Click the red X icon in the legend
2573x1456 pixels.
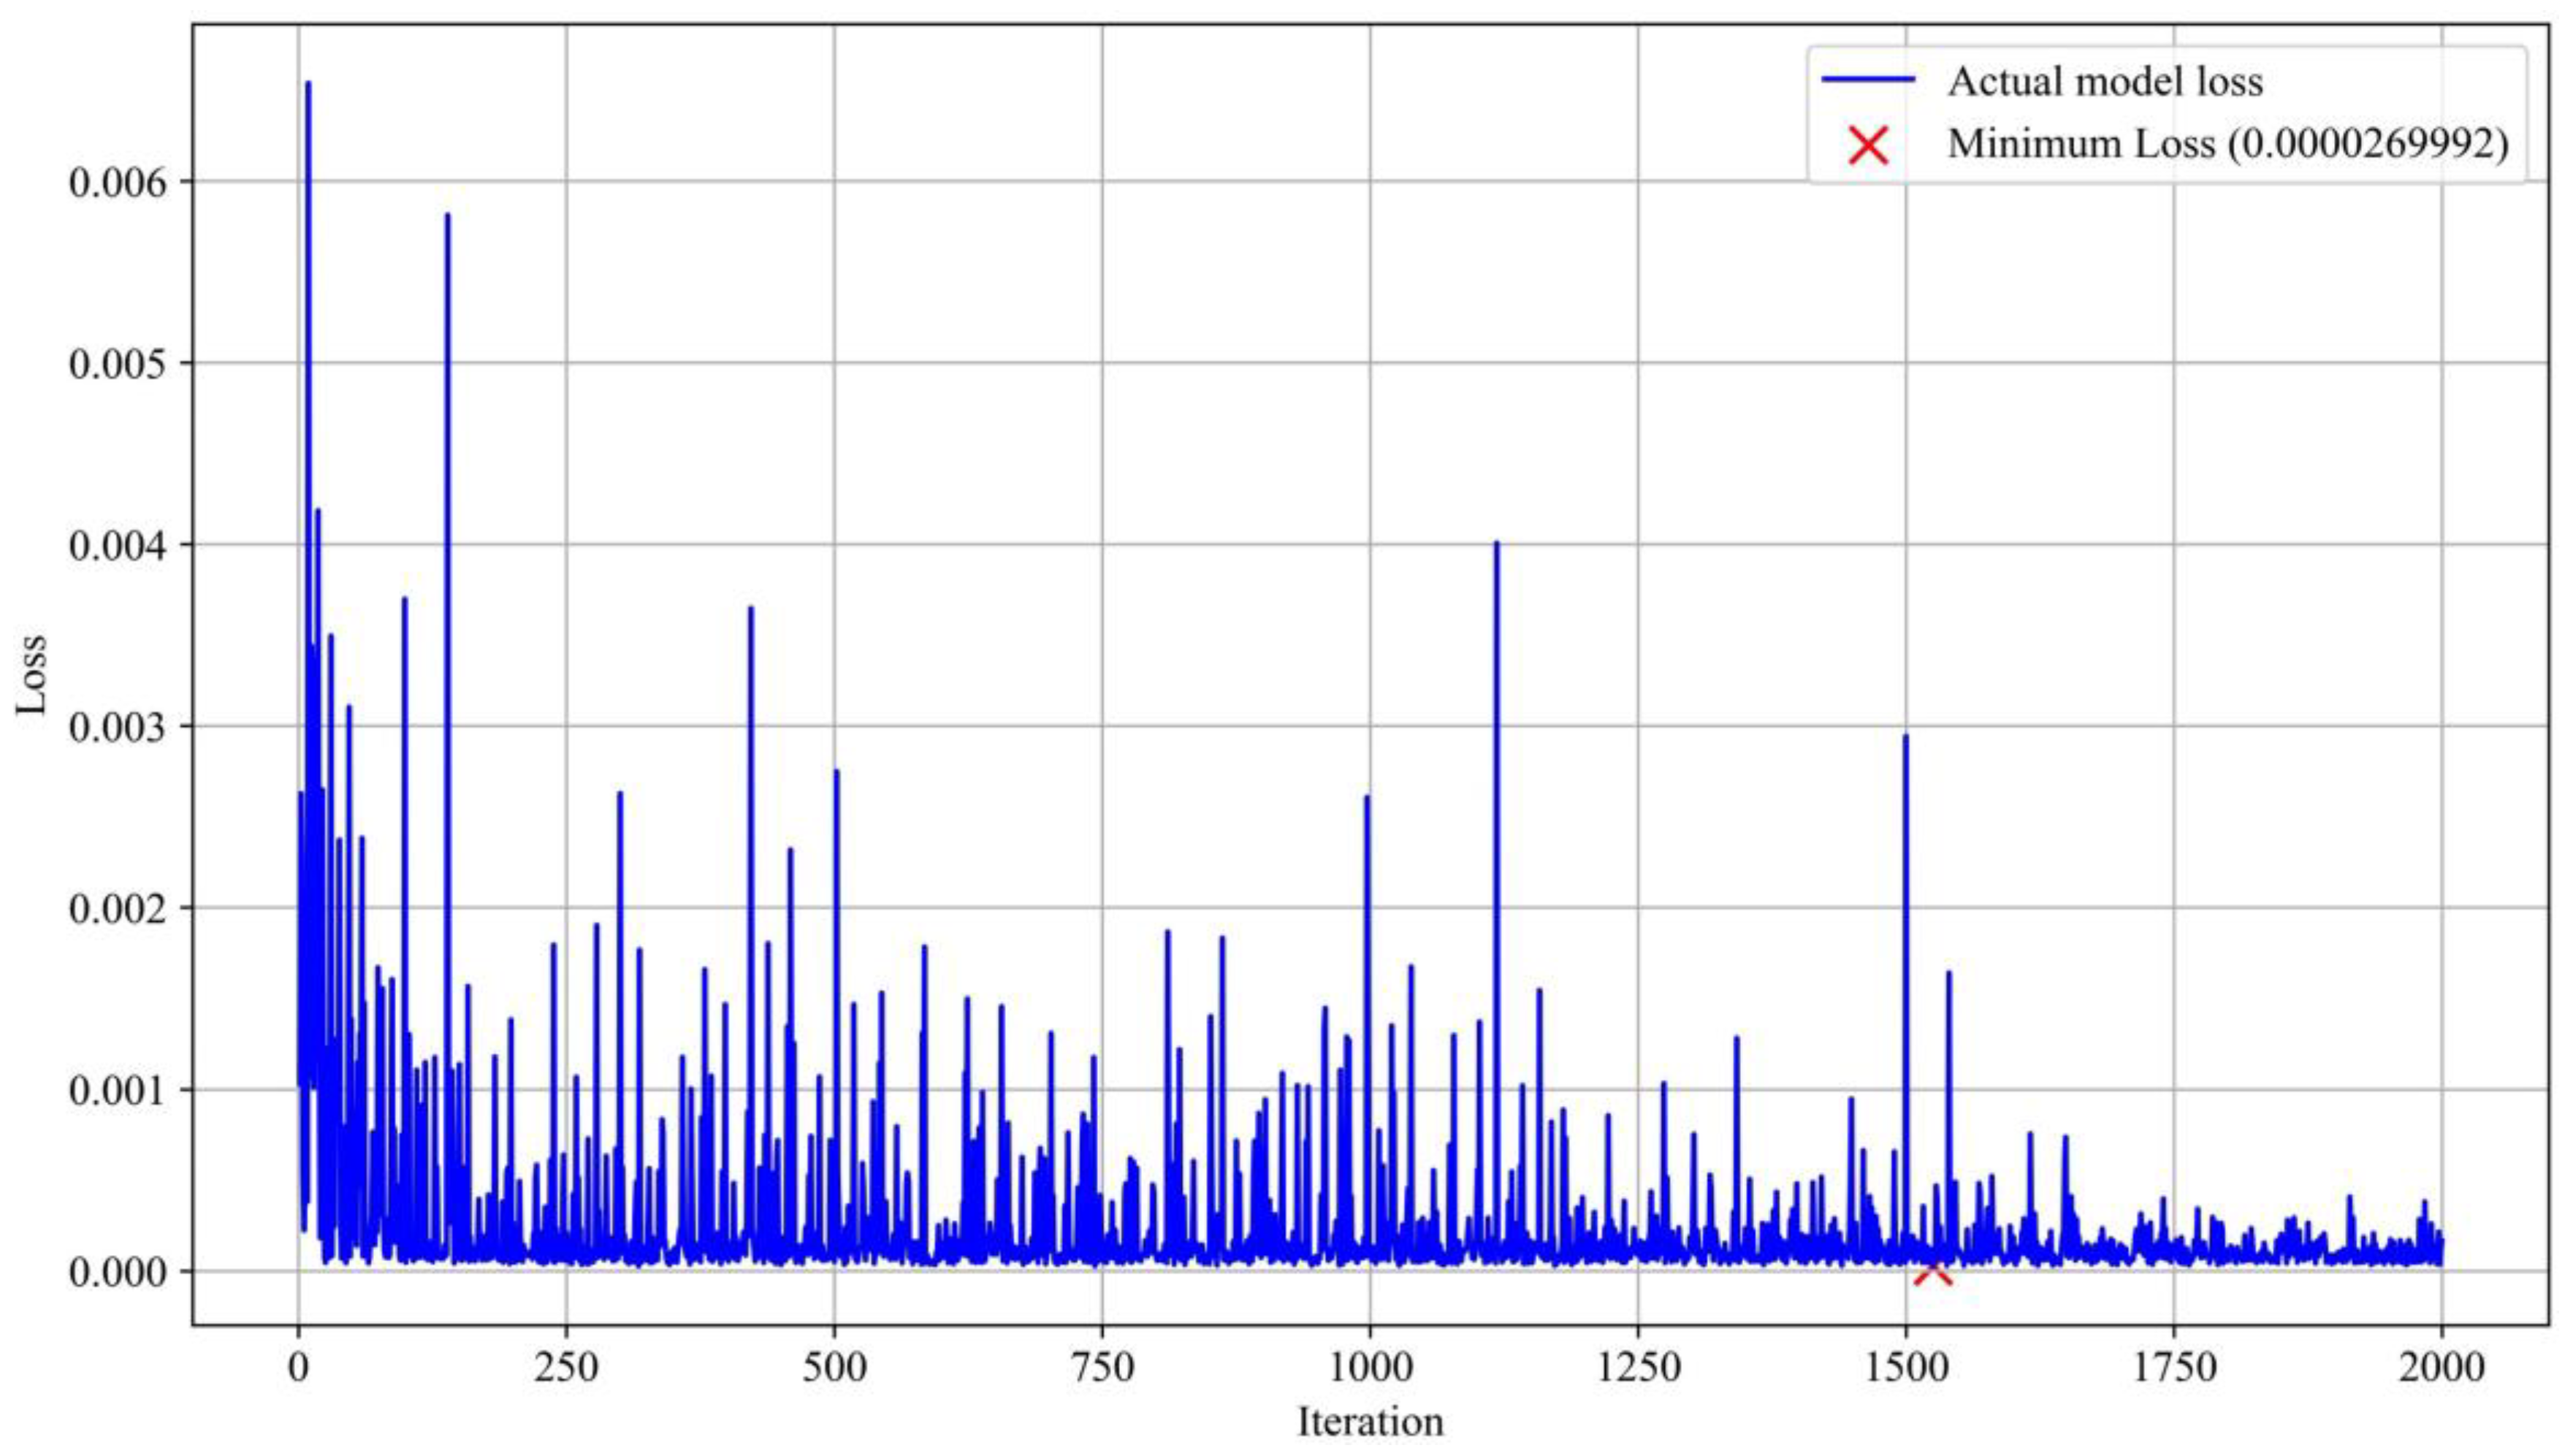pyautogui.click(x=1868, y=146)
